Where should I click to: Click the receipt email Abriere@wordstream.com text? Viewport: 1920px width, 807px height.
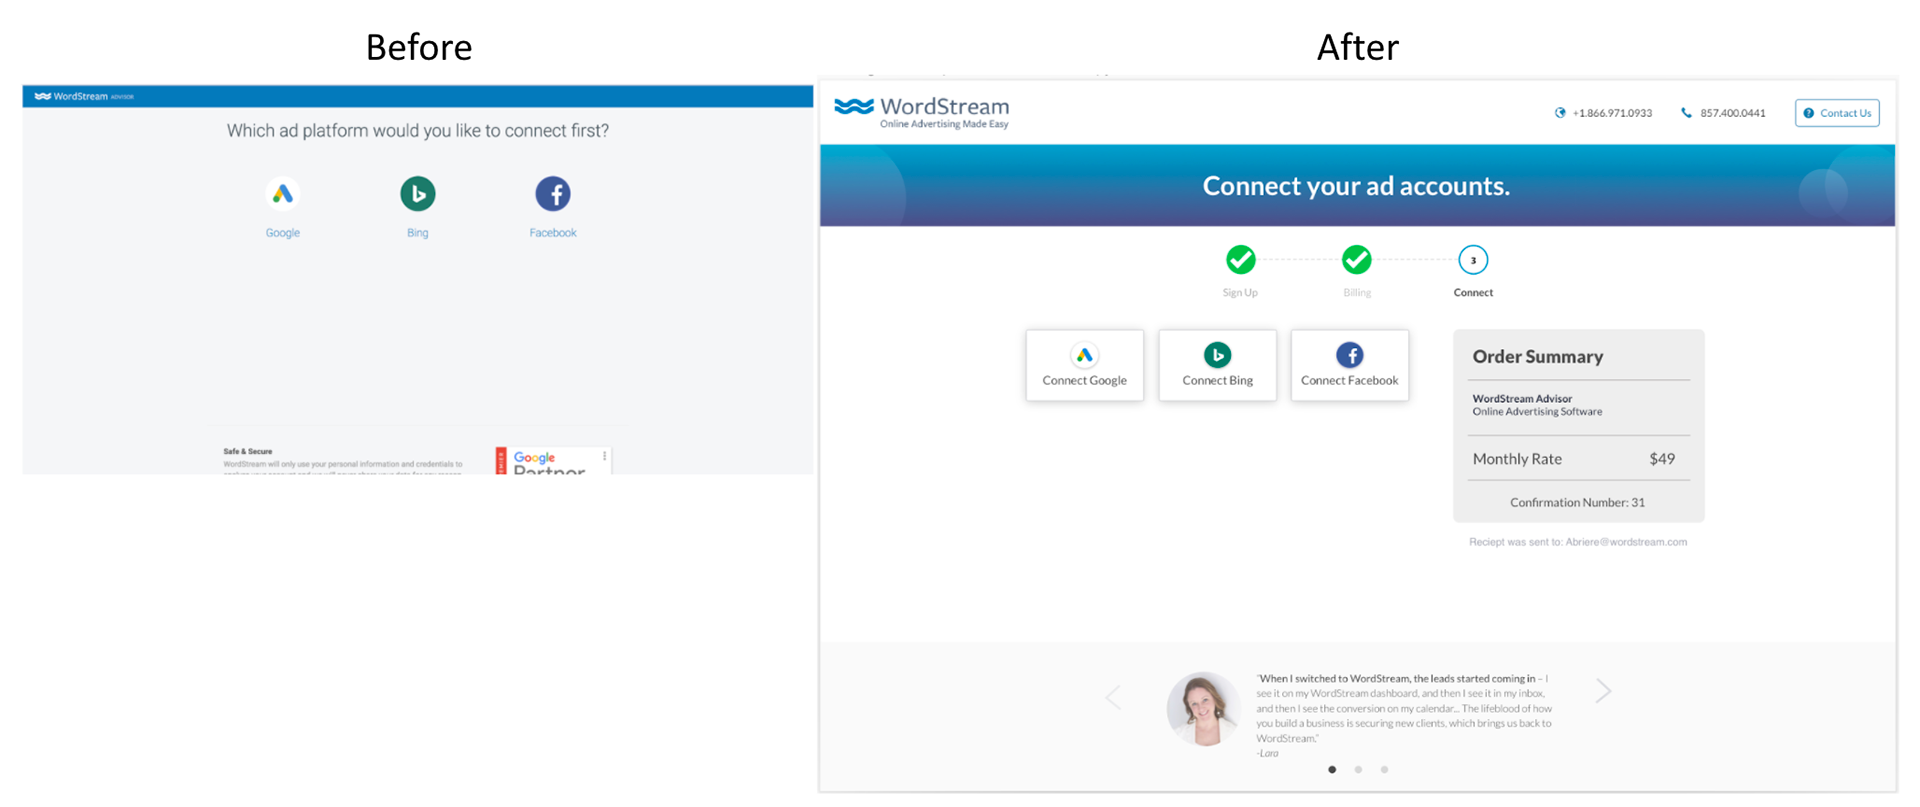(x=1626, y=542)
